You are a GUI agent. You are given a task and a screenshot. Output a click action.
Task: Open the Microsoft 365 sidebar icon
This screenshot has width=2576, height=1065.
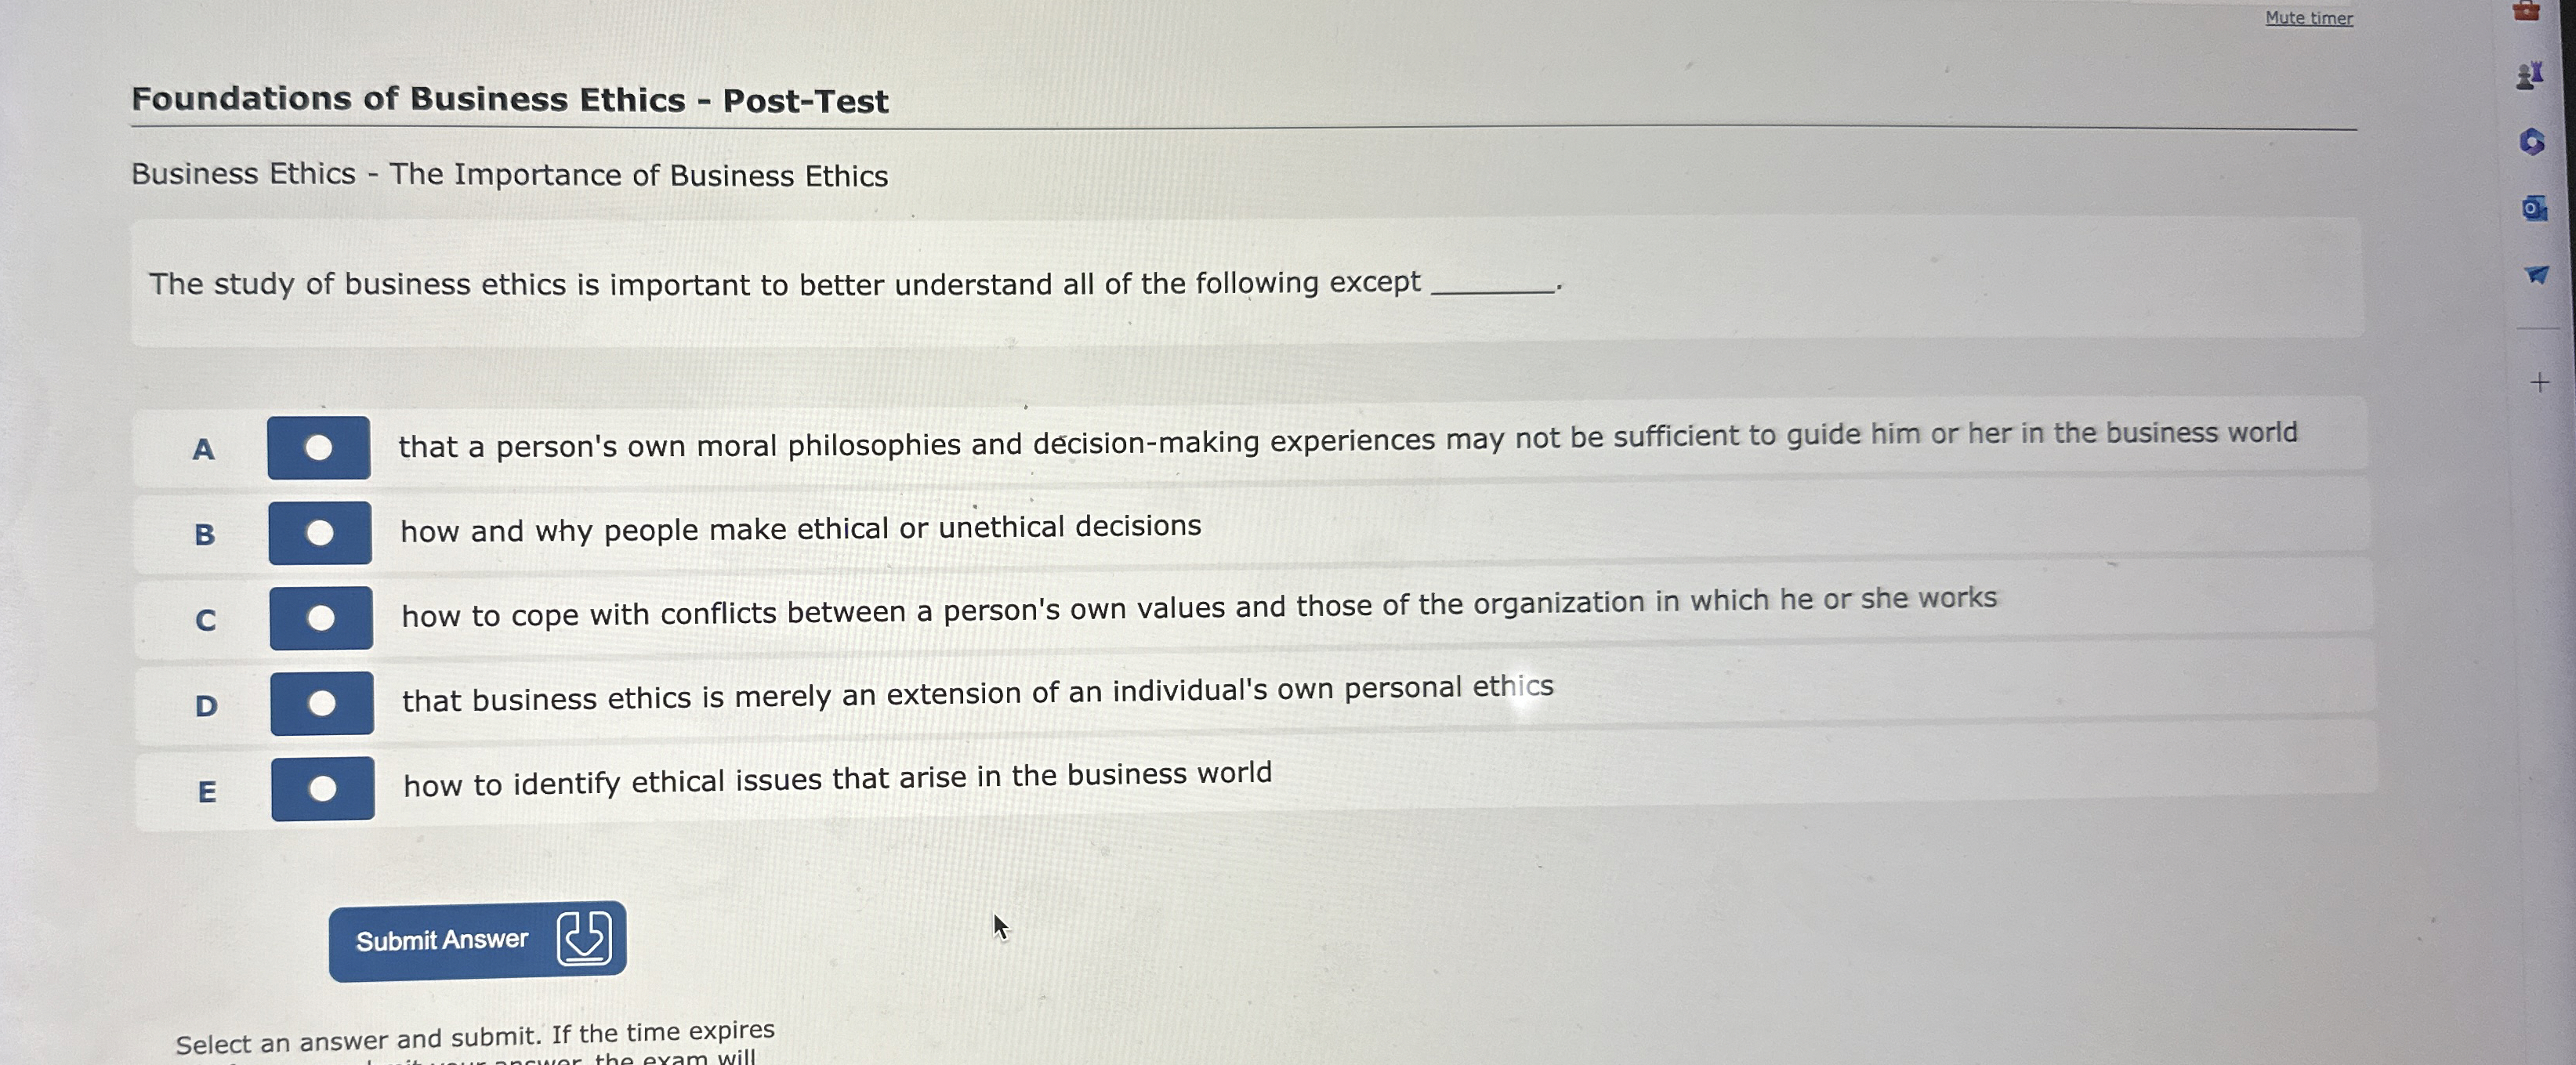pyautogui.click(x=2533, y=140)
